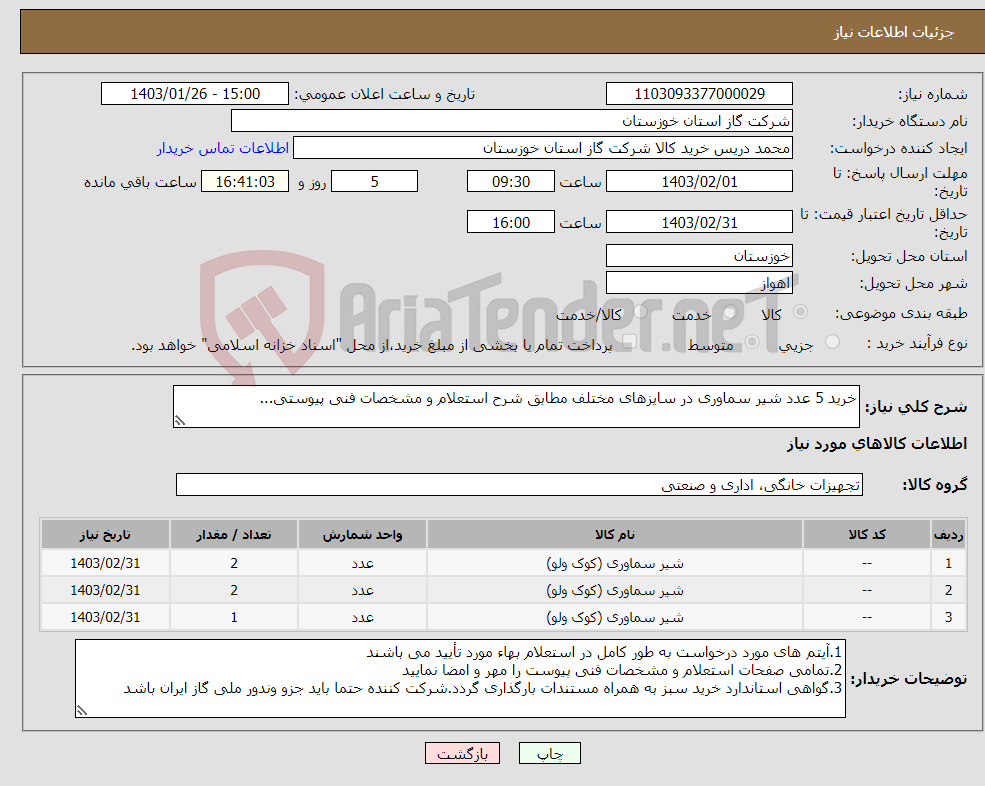Click the تاریخ نیاز column header
This screenshot has width=985, height=786.
pos(105,535)
